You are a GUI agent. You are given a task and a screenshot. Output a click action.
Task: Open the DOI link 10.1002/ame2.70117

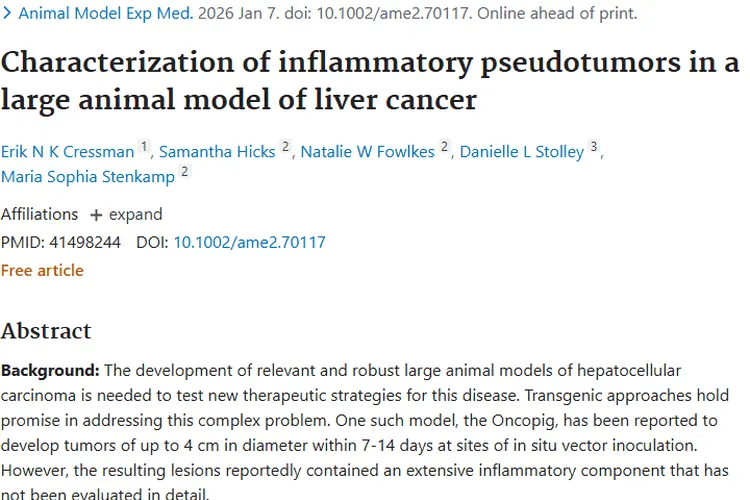click(x=249, y=242)
